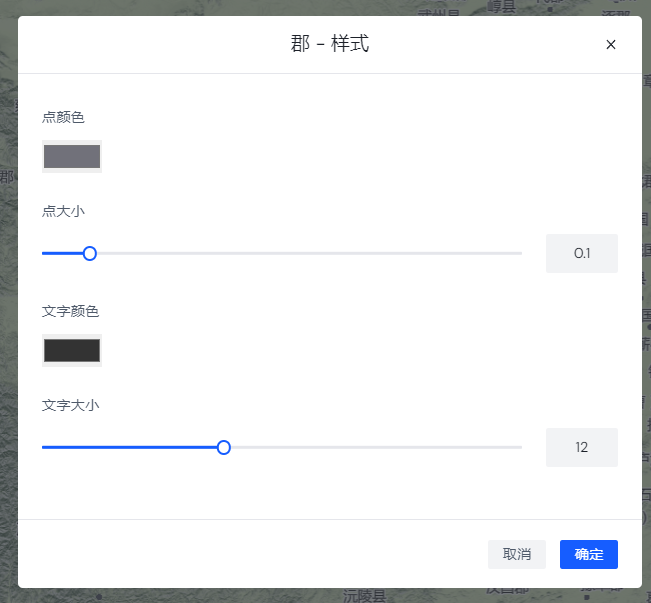Click the dimmed map area left of dialog
Viewport: 651px width, 603px height.
(x=8, y=300)
